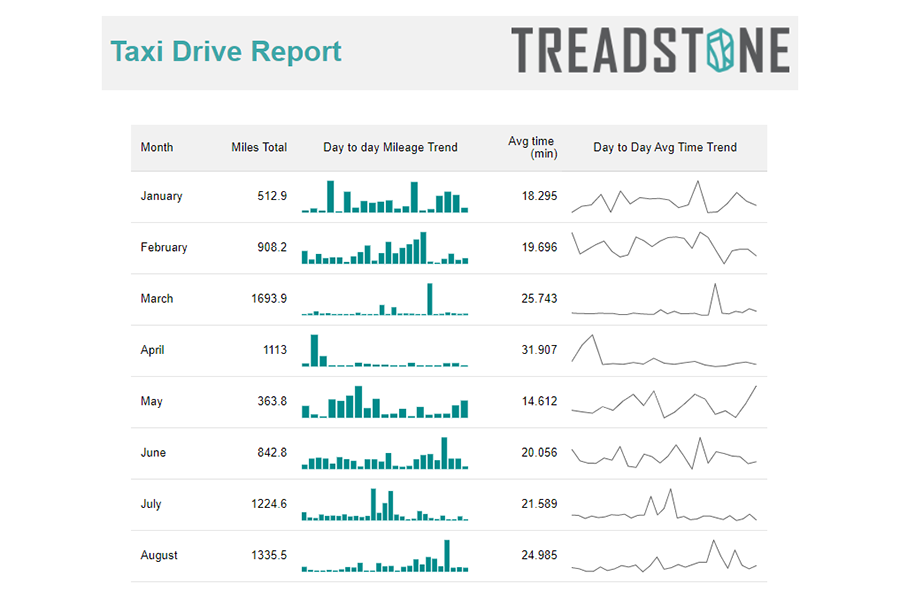Click the Day to Day Avg Time Trend header
900x599 pixels.
coord(665,147)
